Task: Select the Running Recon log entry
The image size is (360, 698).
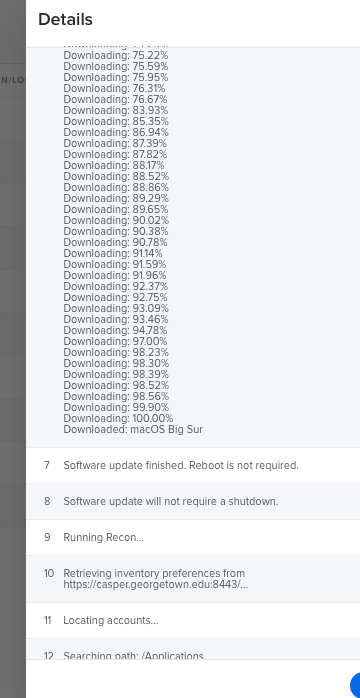Action: [193, 537]
